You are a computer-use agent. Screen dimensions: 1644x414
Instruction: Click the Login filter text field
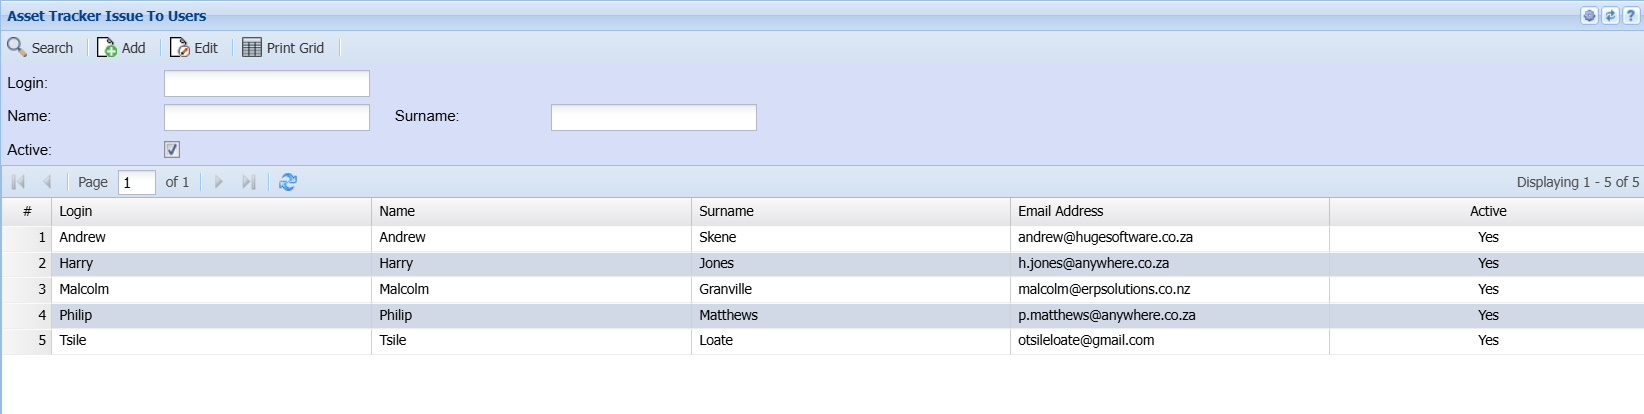tap(267, 84)
